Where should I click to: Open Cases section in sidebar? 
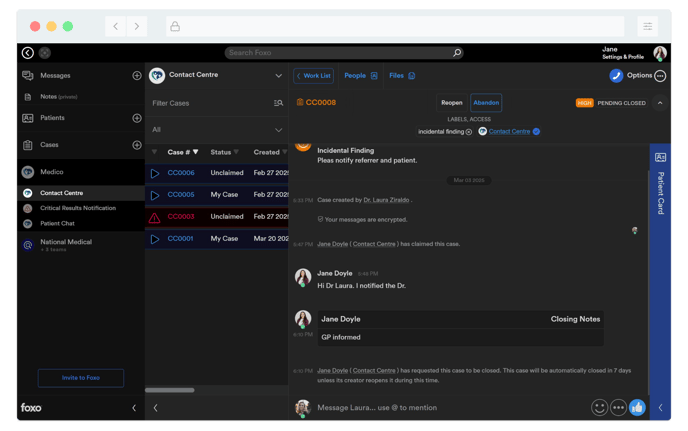click(49, 145)
